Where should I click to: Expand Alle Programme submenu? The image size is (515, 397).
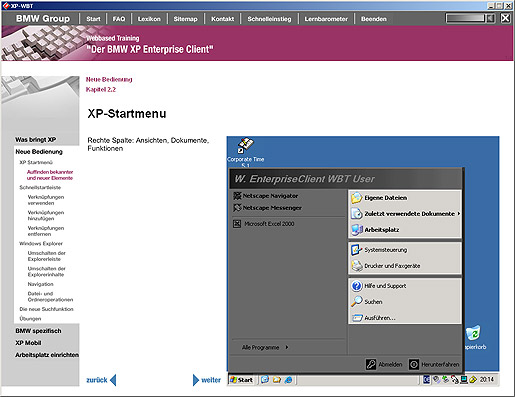click(265, 347)
